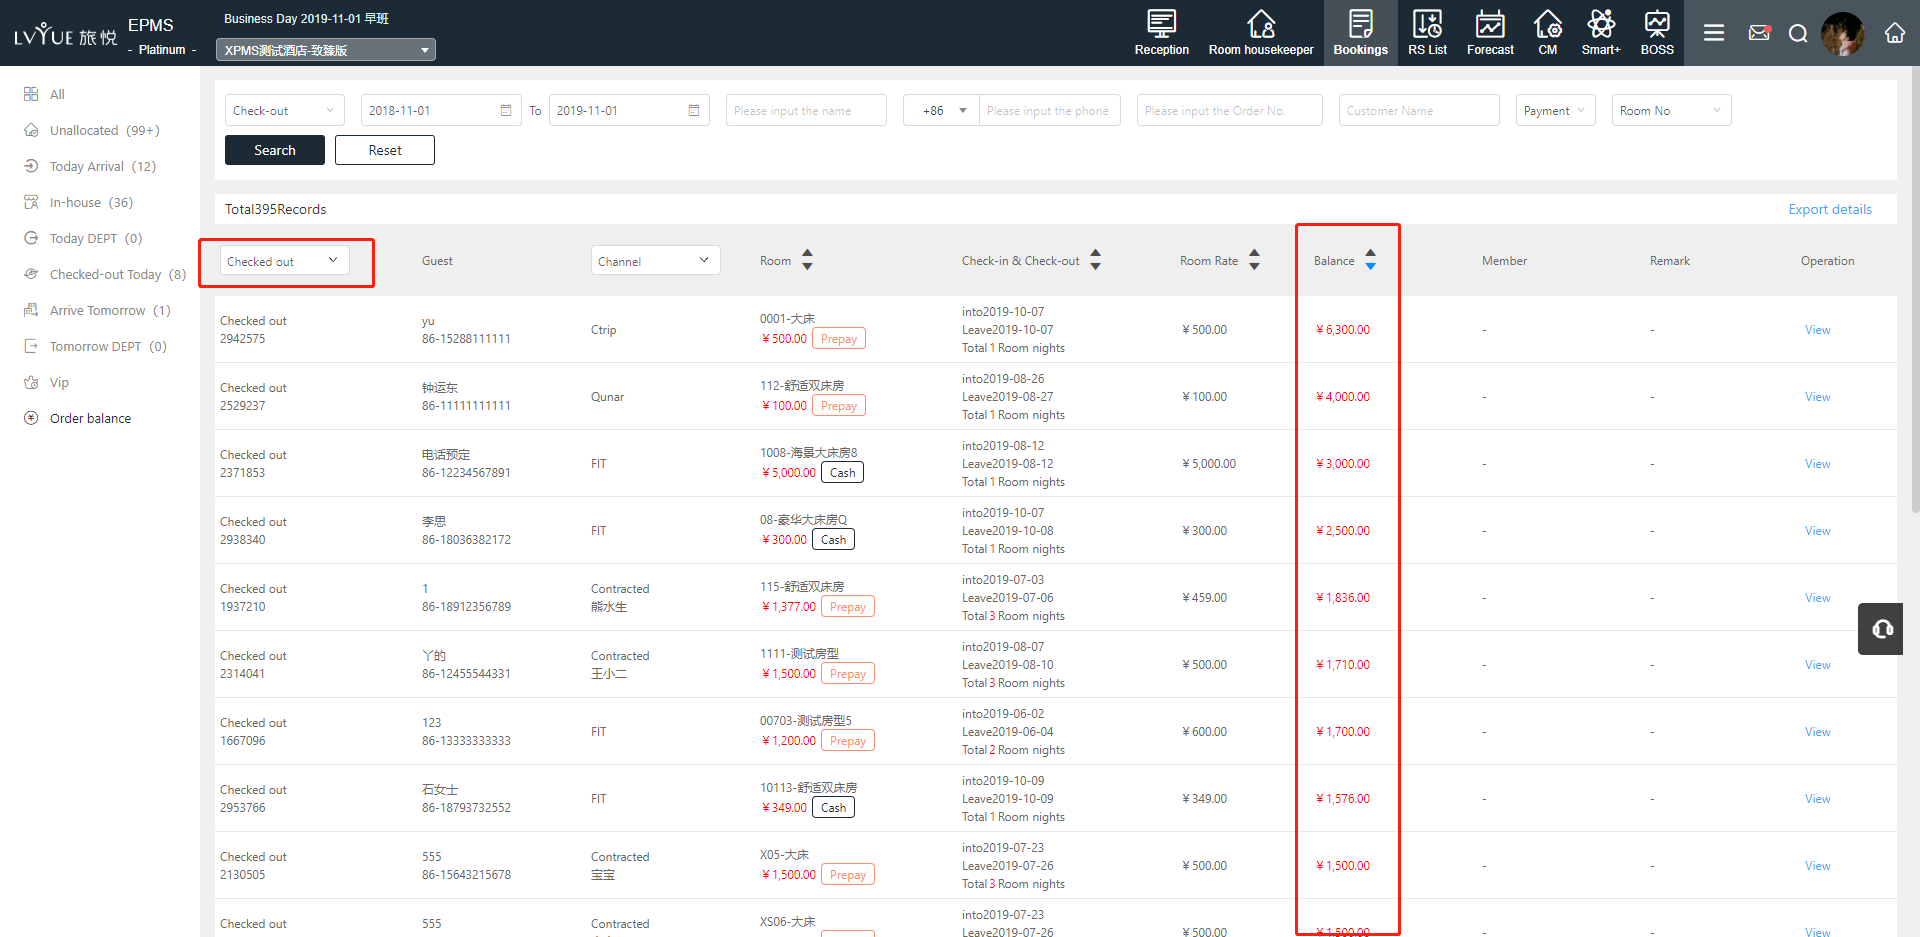
Task: Click the Search button
Action: click(x=275, y=150)
